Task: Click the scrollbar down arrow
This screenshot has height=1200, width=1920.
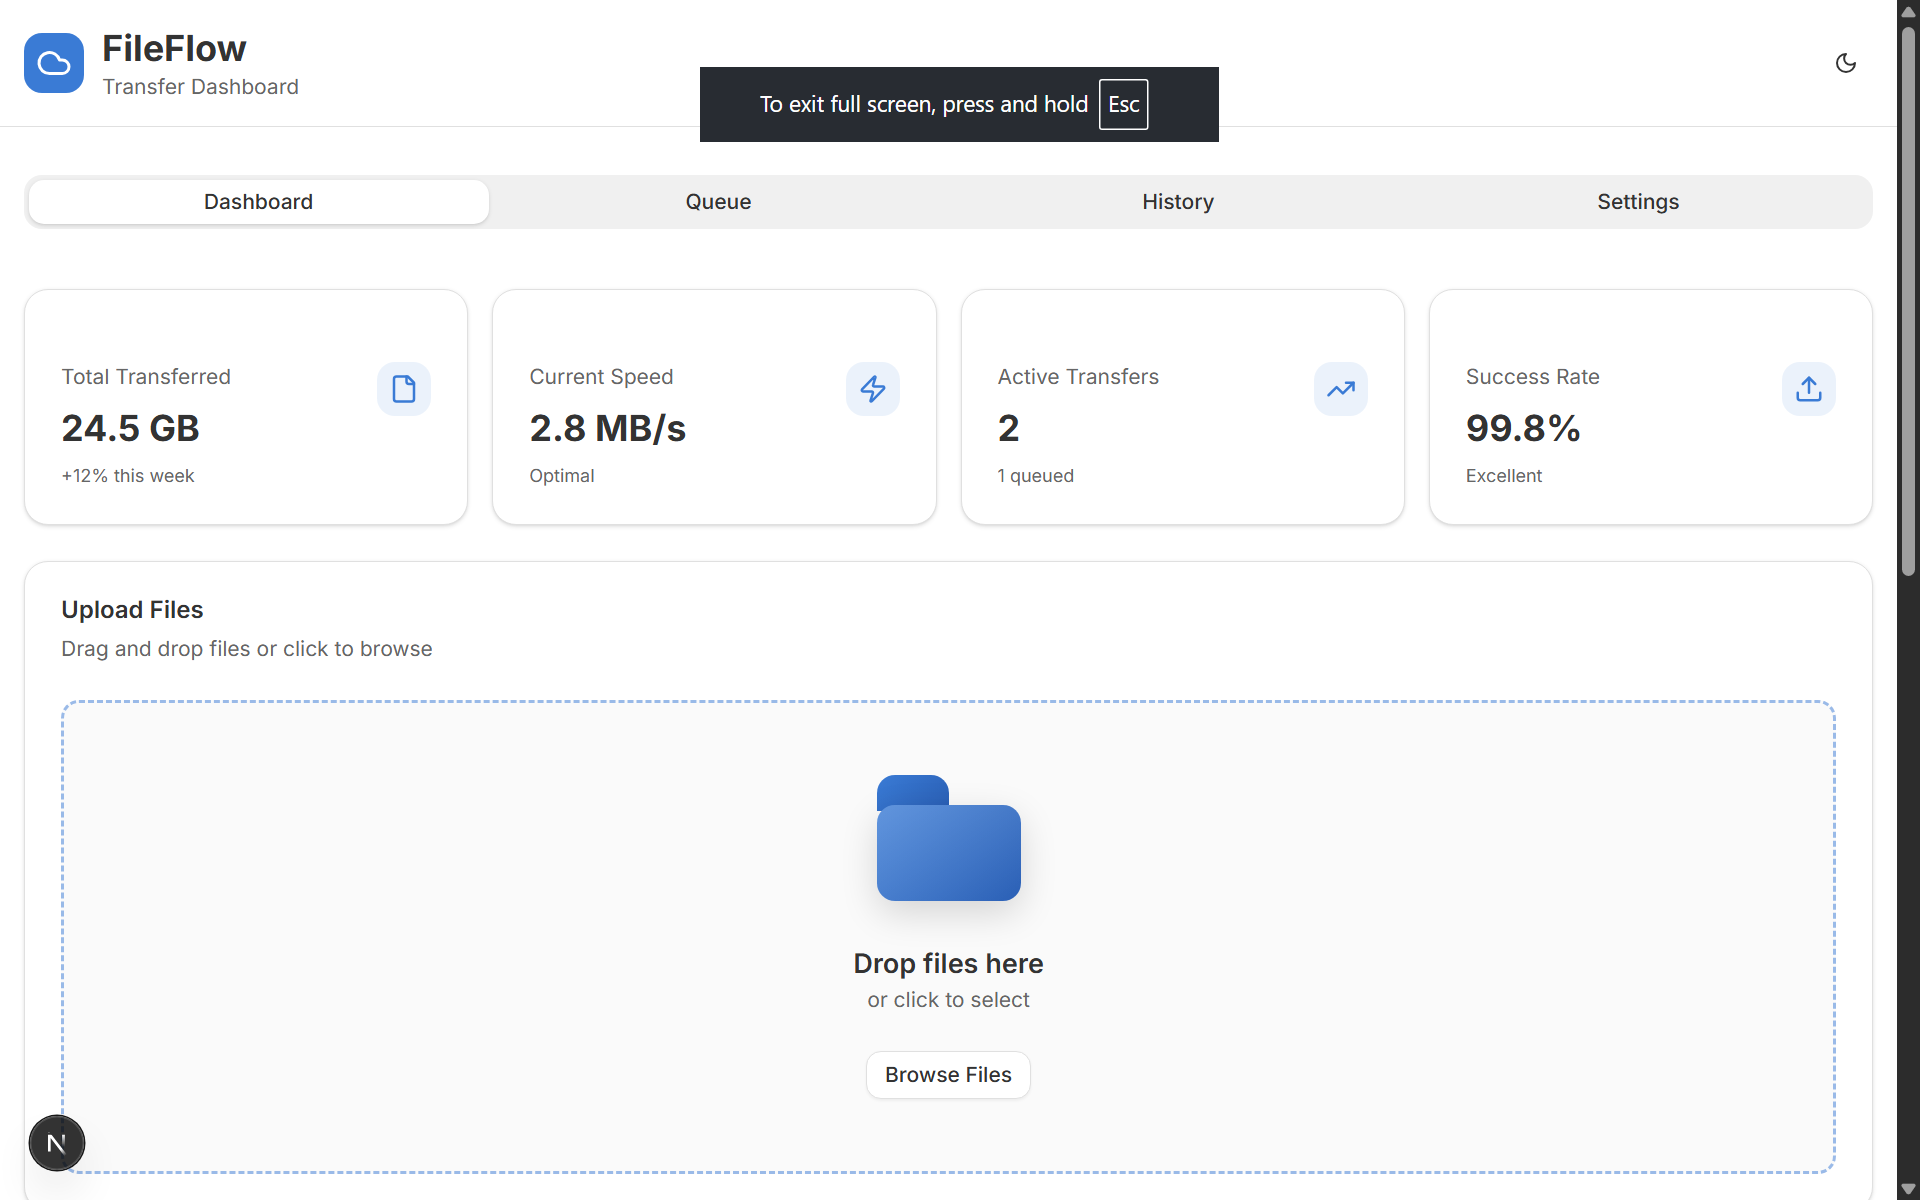Action: (1908, 1189)
